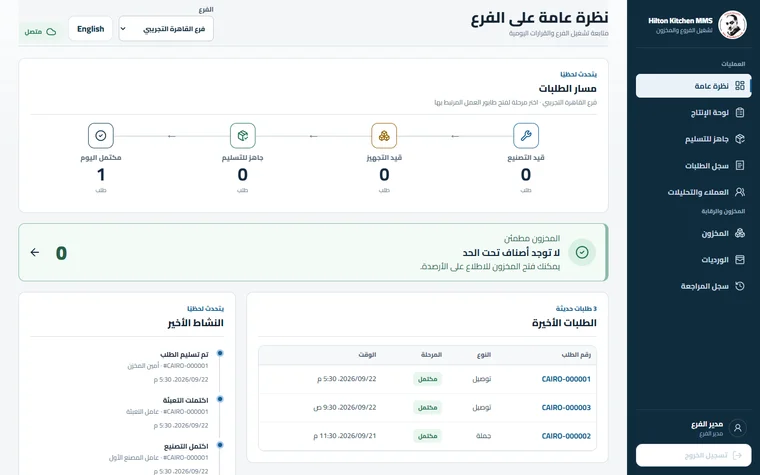Click جملة type in CAIRO-000002 row
Viewport: 760px width, 475px height.
coord(483,436)
